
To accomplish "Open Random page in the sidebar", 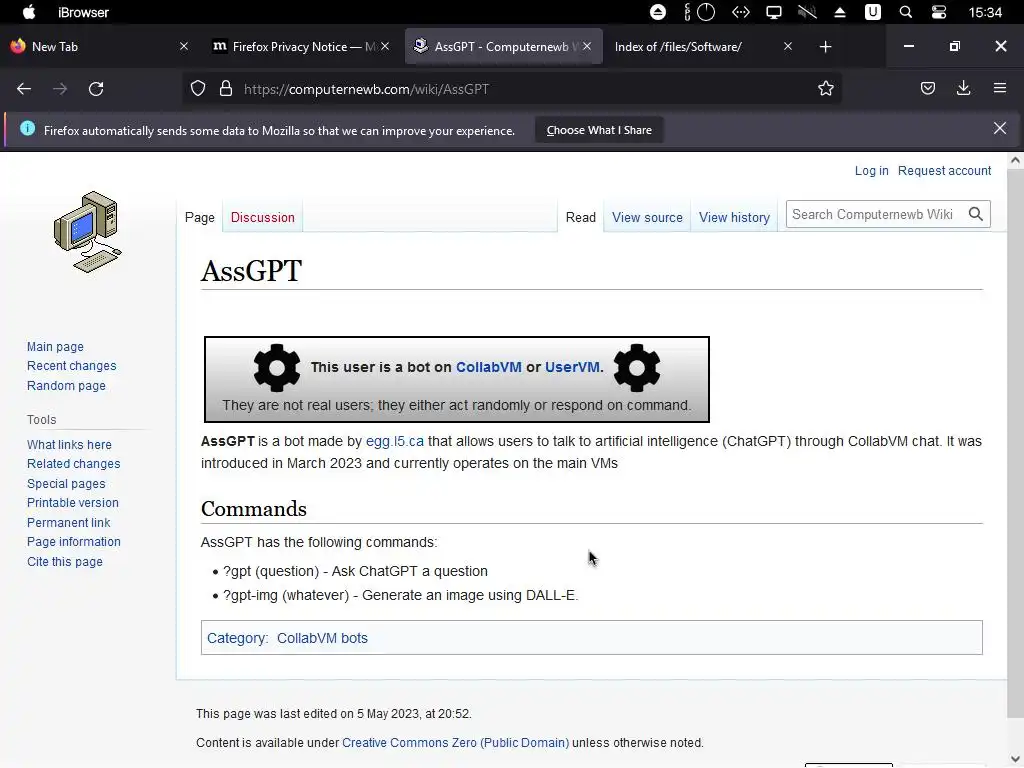I will [x=66, y=385].
